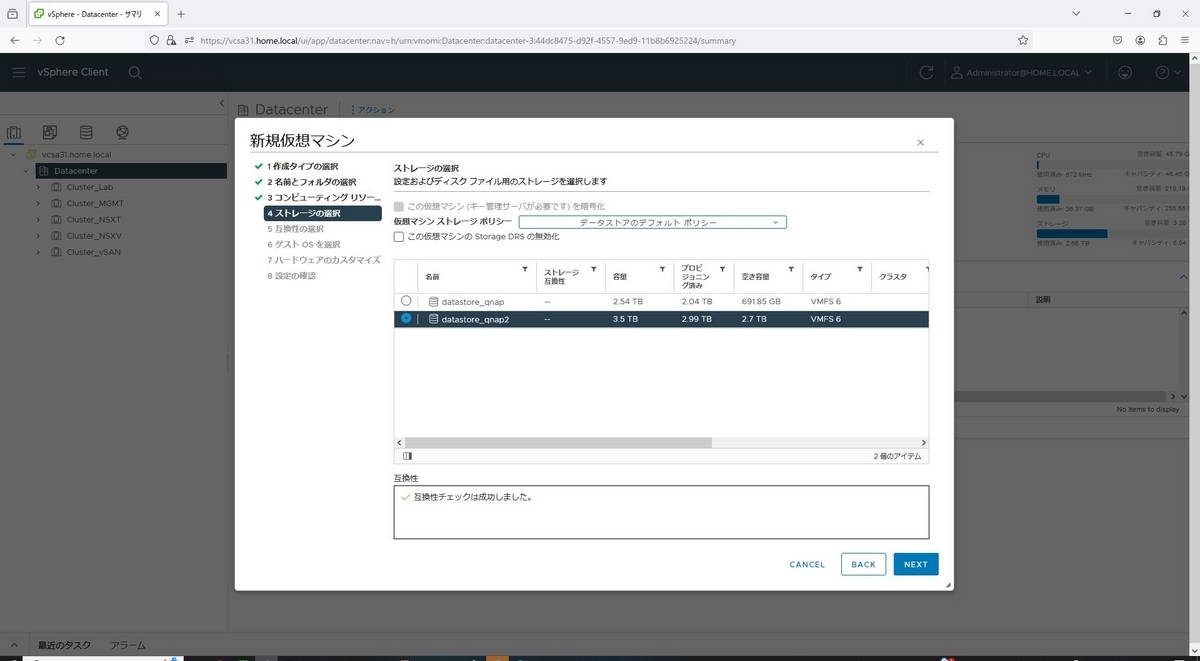Image resolution: width=1200 pixels, height=661 pixels.
Task: Select step 4 ストレージの選択
Action: pyautogui.click(x=322, y=213)
